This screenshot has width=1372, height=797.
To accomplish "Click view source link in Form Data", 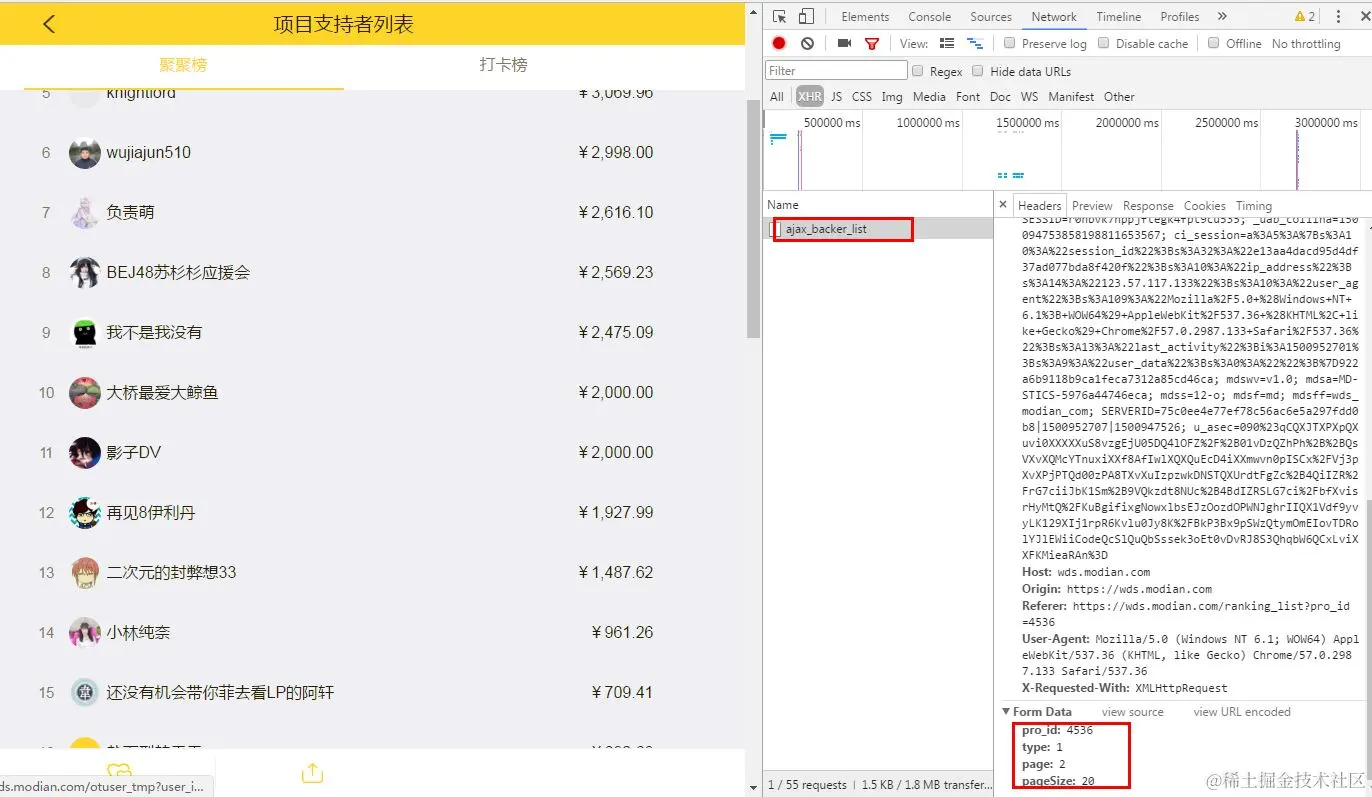I will coord(1133,712).
